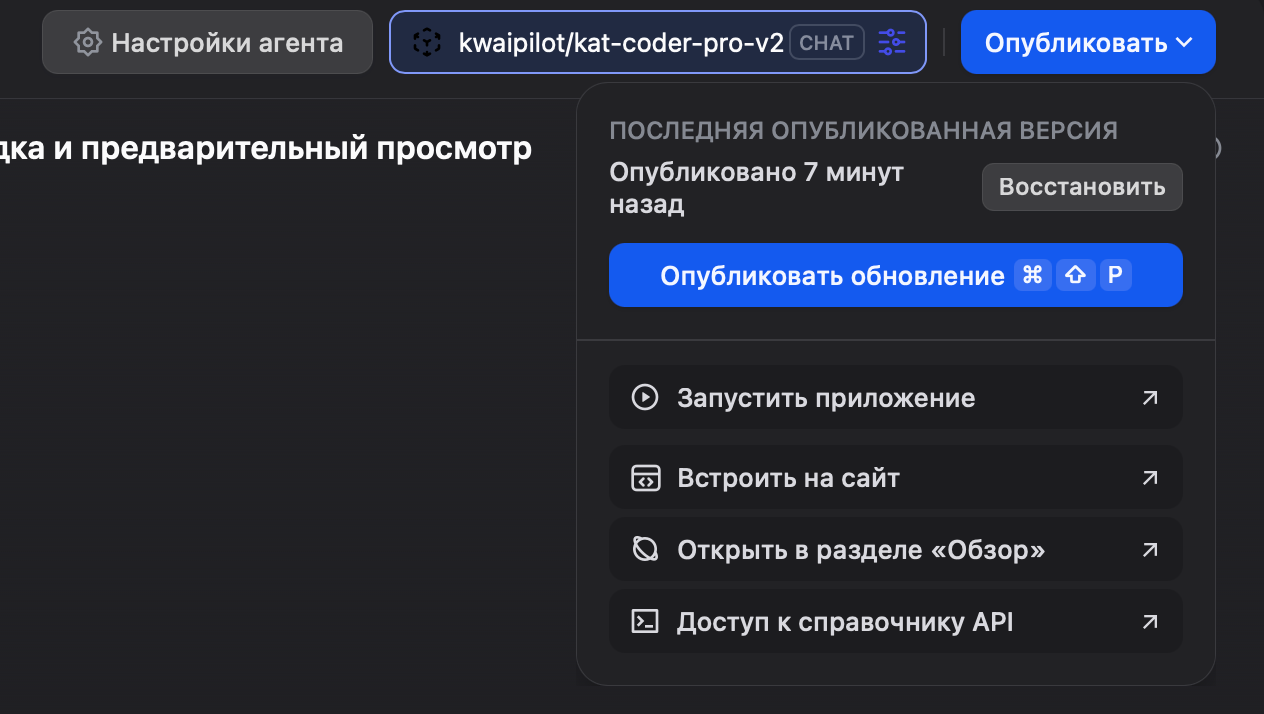Click the CHAT badge in the model selector
Viewport: 1264px width, 714px height.
[826, 42]
